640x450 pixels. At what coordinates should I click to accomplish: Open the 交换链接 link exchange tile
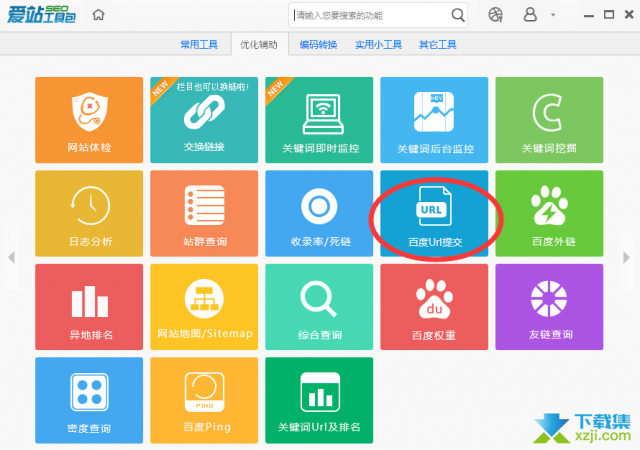(x=204, y=120)
